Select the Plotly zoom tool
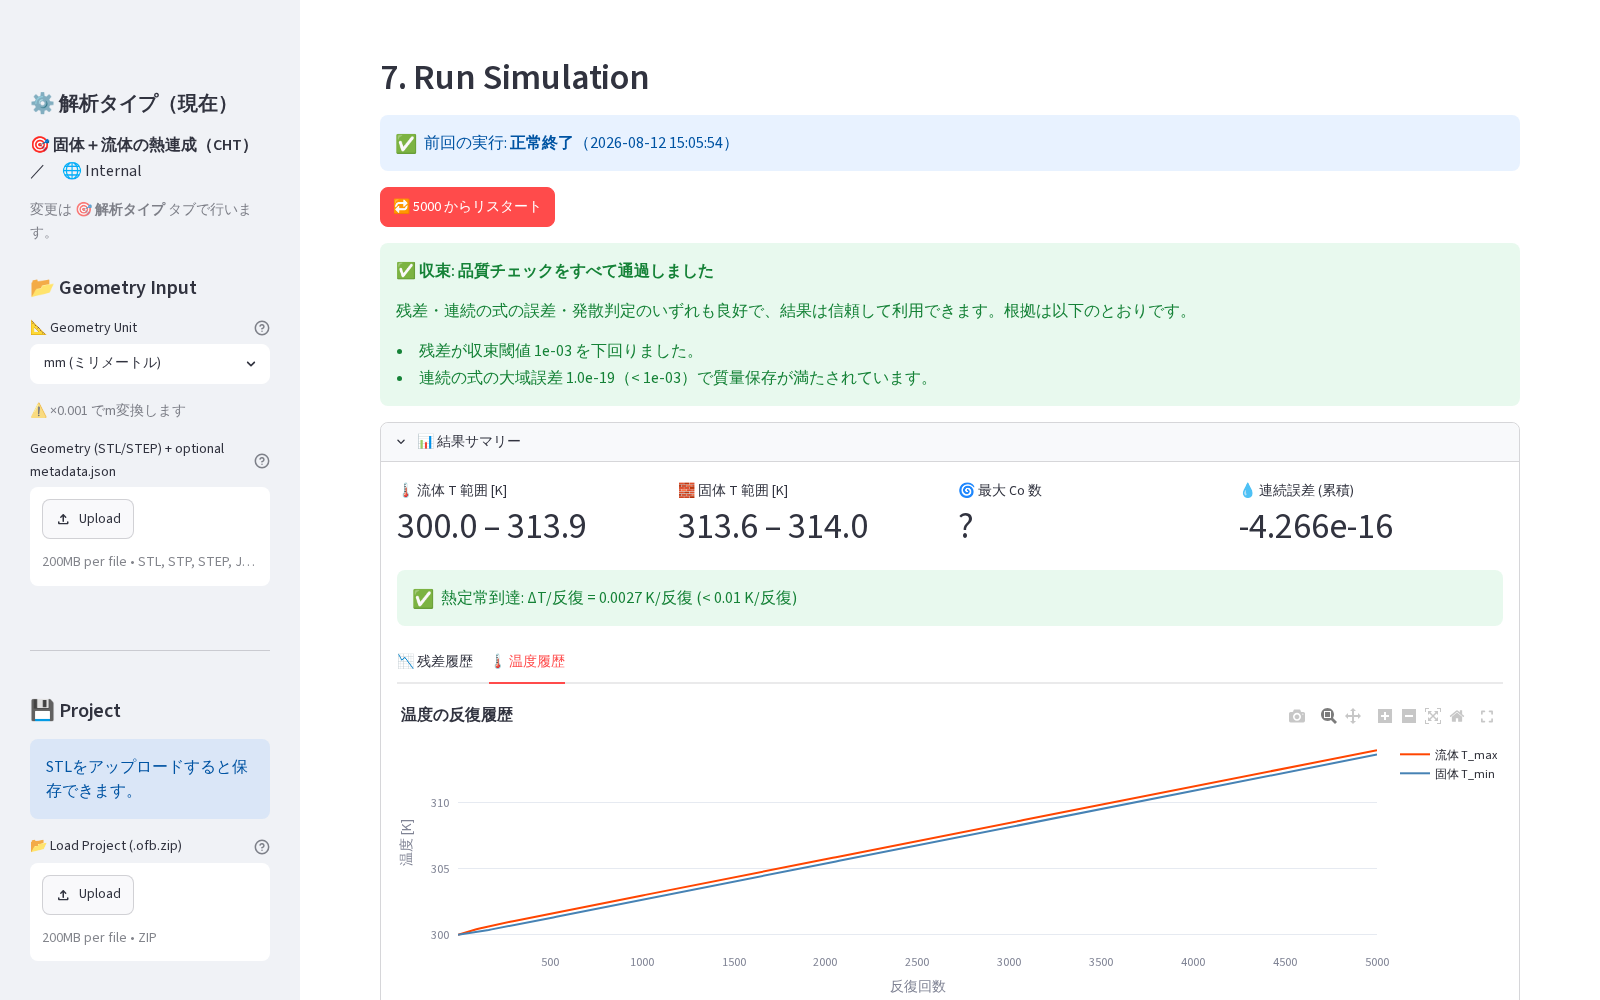The image size is (1600, 1000). (x=1329, y=716)
